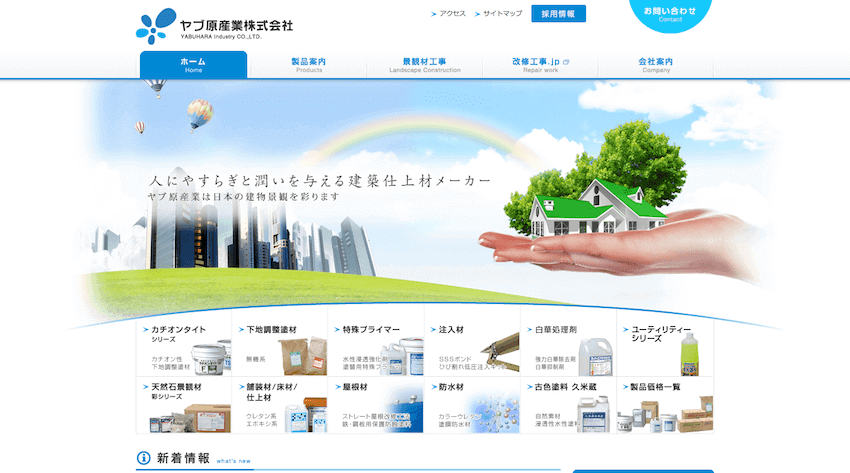Open 会社案内 Company tab
Image resolution: width=850 pixels, height=473 pixels.
[x=656, y=65]
